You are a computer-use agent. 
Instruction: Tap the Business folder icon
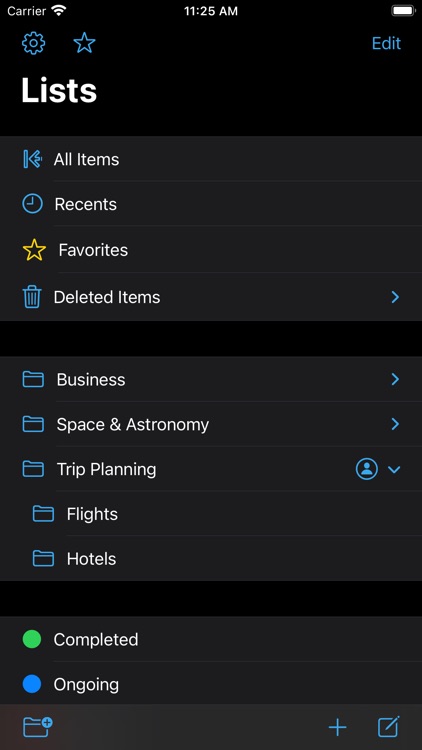33,379
